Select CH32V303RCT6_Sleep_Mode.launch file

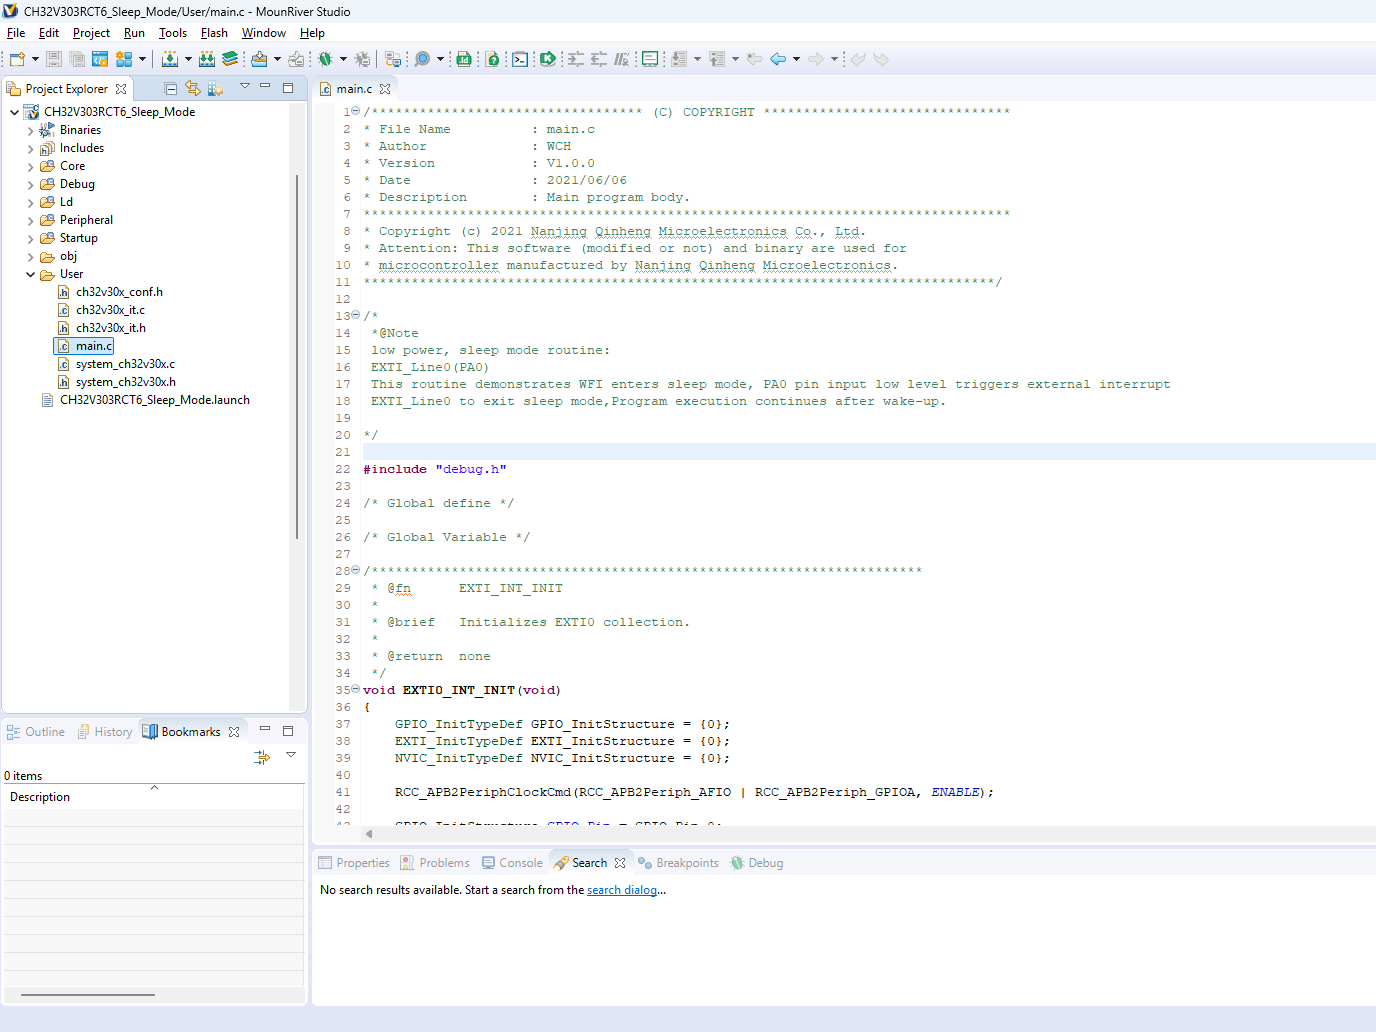[154, 400]
